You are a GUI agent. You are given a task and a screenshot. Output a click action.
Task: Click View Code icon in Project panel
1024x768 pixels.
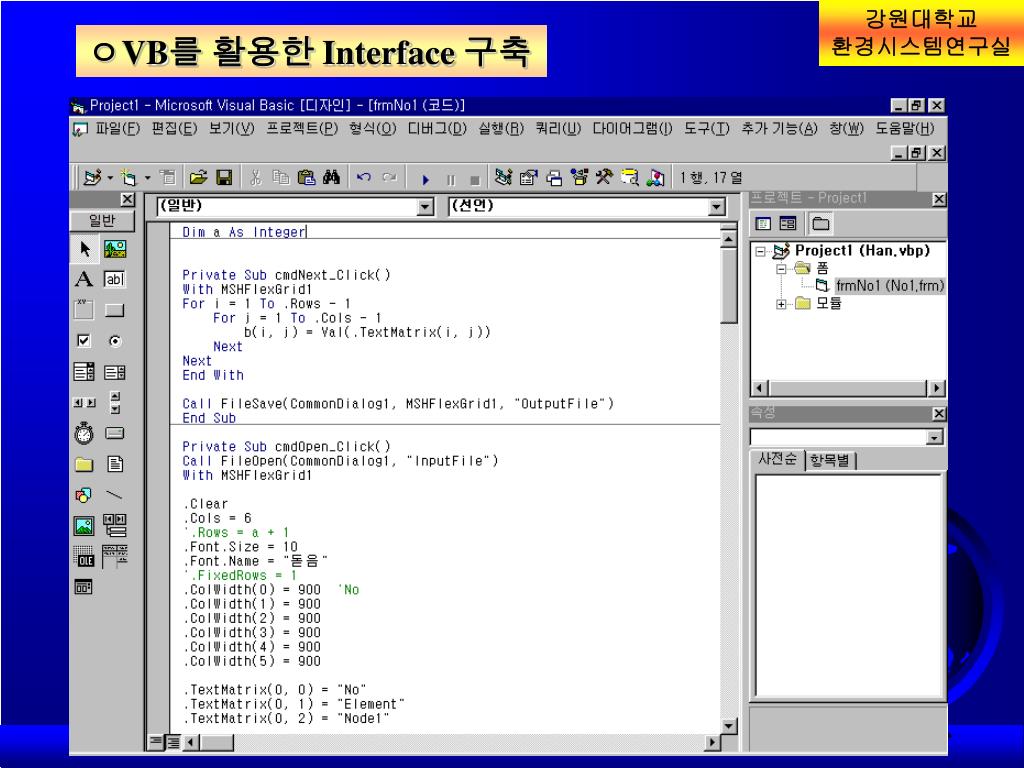pos(763,224)
